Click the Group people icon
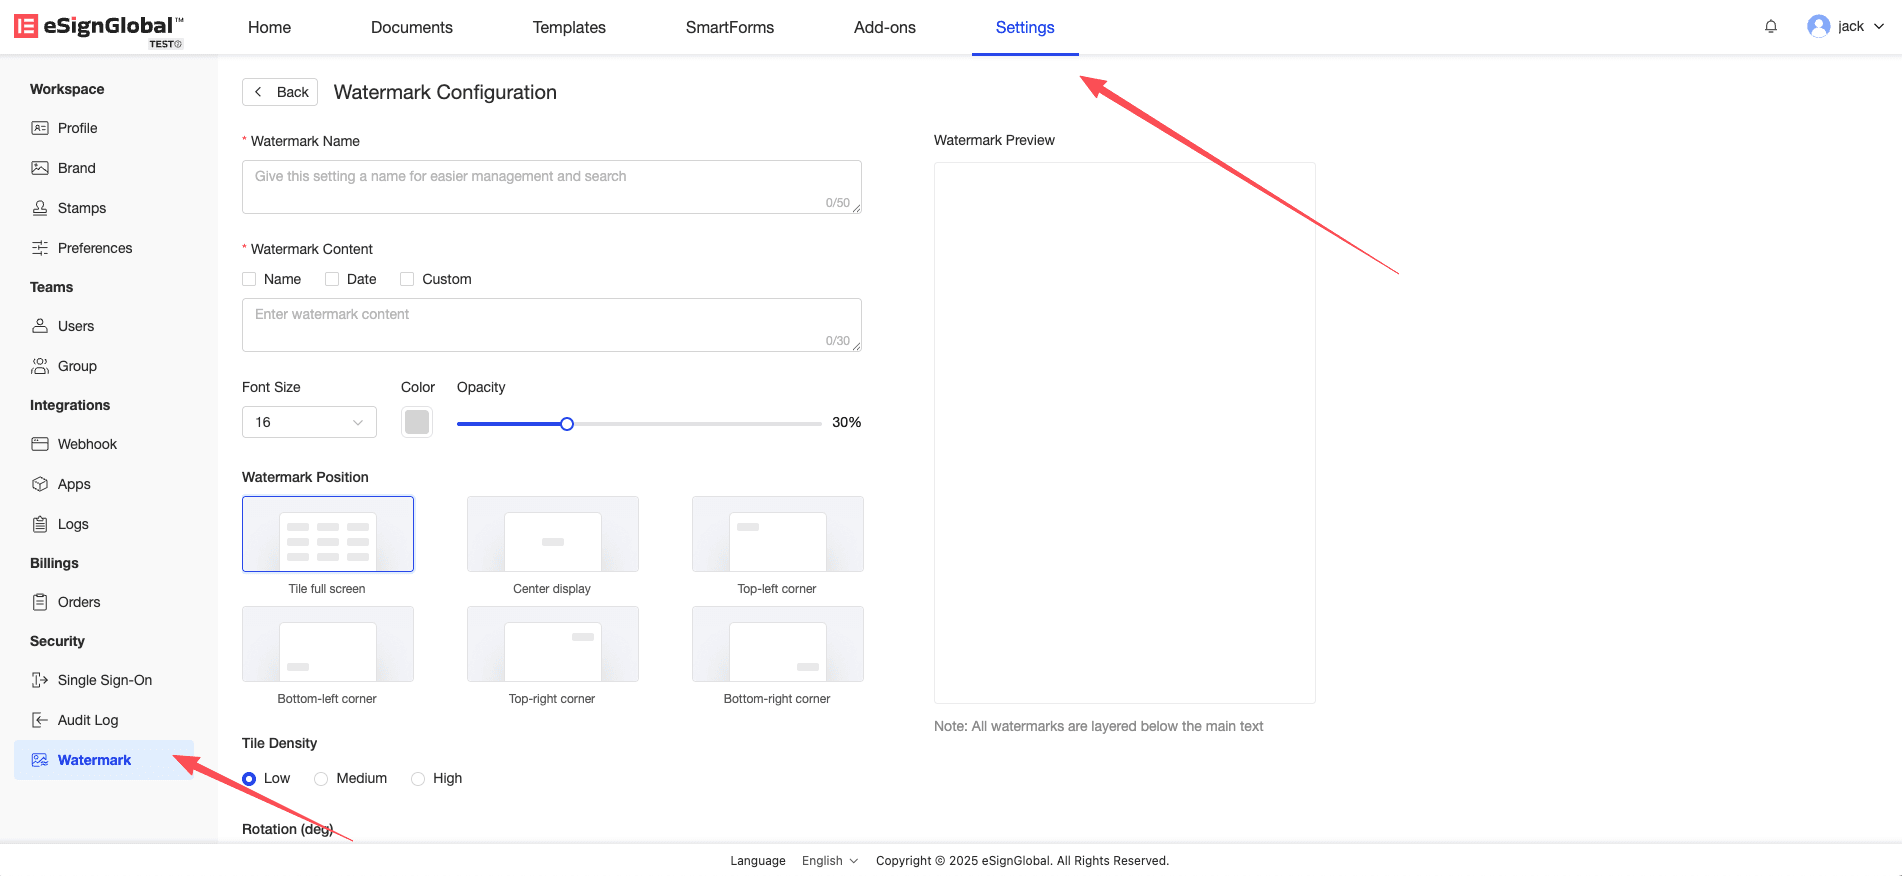 click(40, 366)
